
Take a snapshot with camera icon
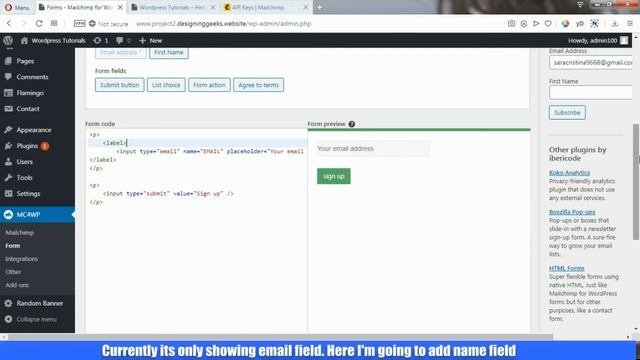click(x=511, y=24)
